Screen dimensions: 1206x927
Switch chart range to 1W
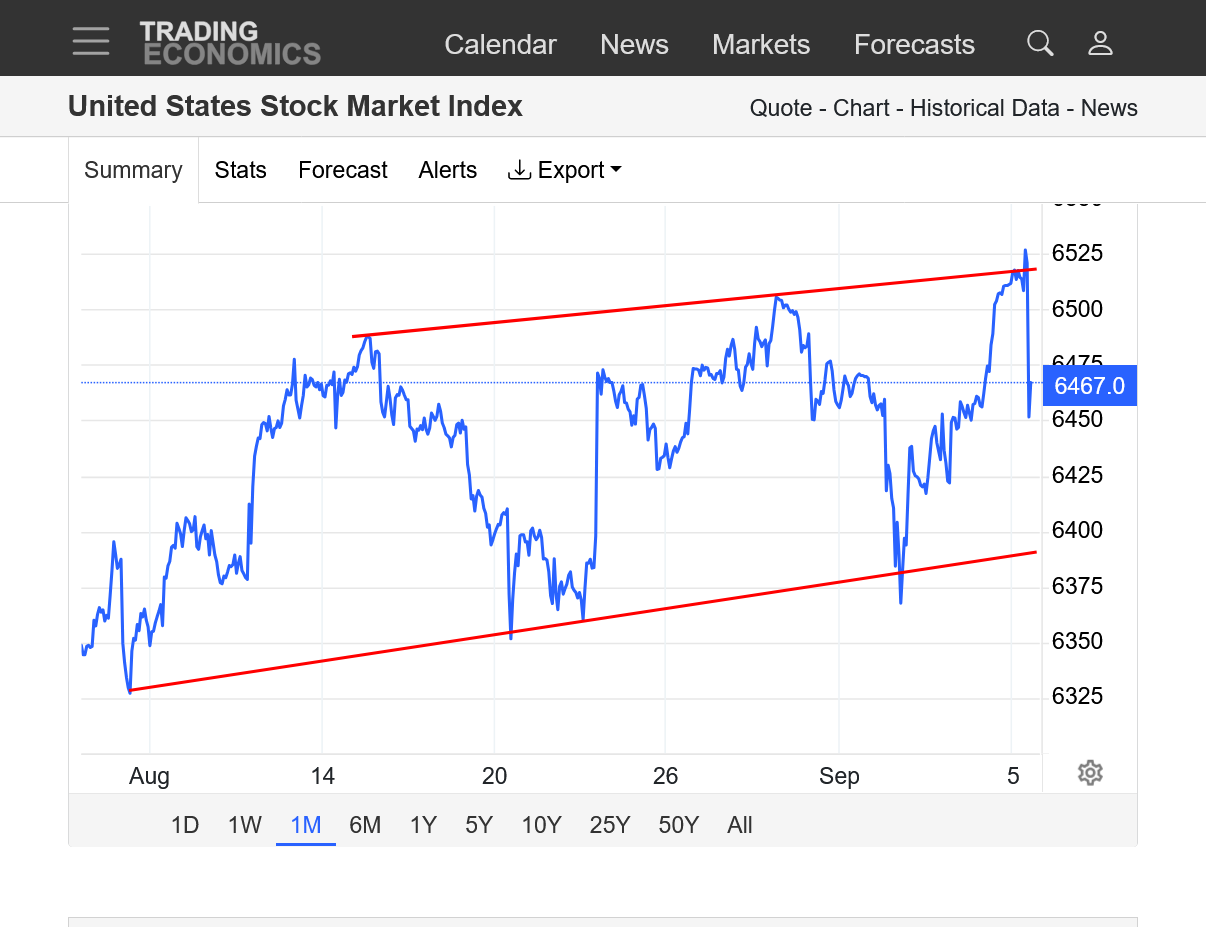click(245, 825)
